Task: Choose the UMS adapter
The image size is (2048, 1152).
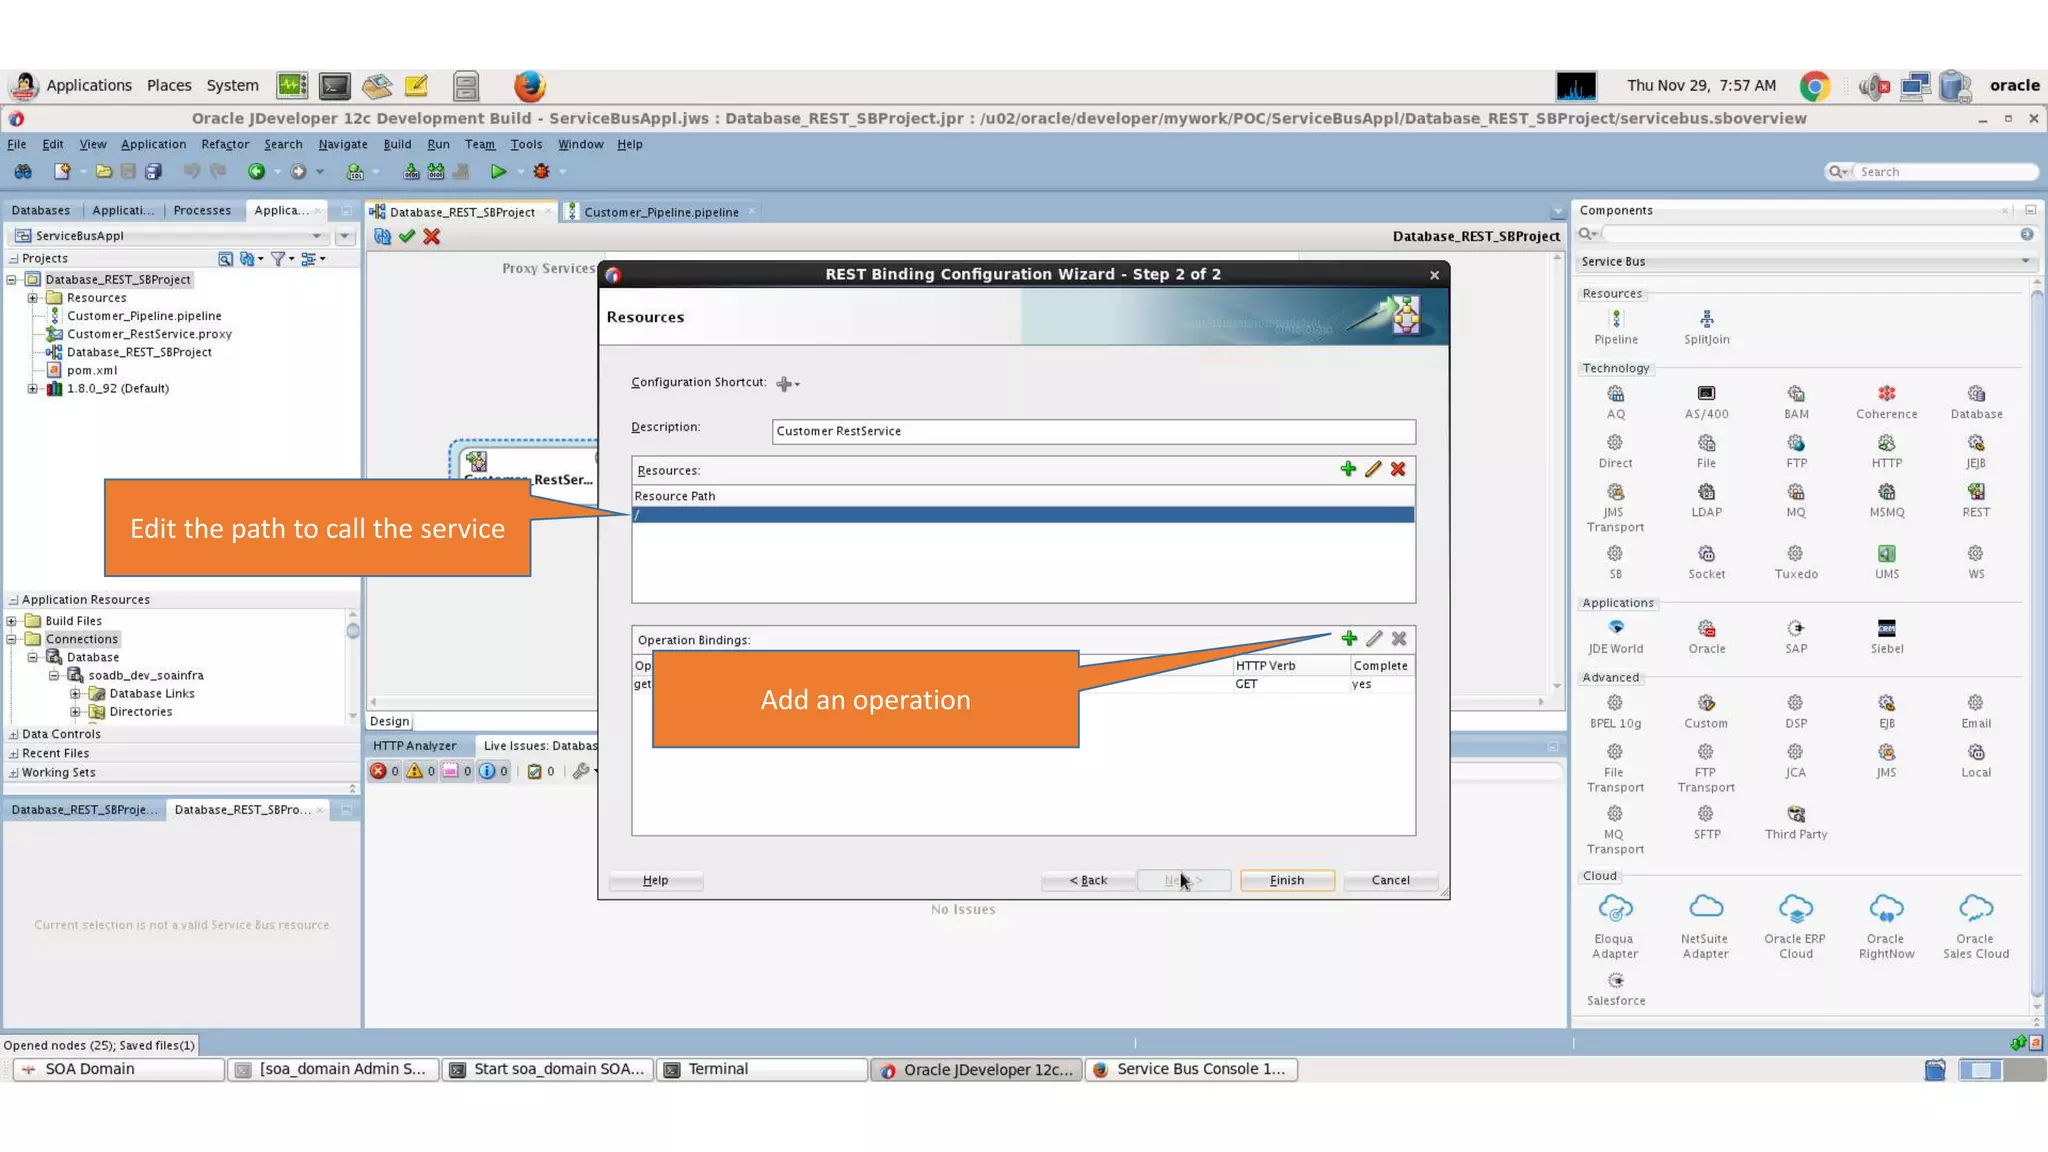Action: tap(1886, 562)
